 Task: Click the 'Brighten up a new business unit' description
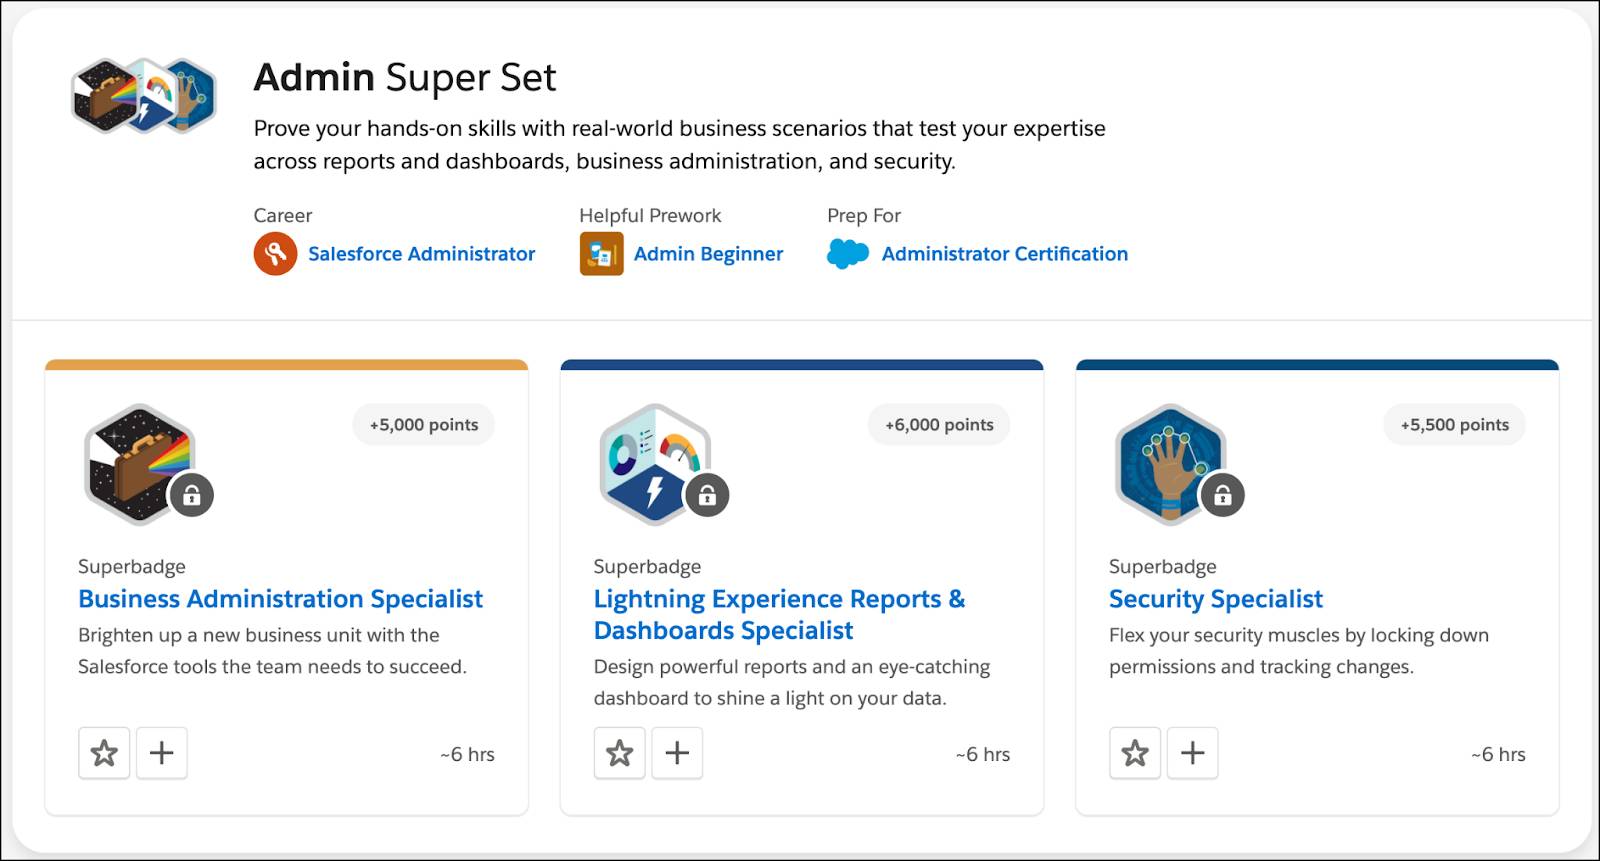(x=273, y=651)
